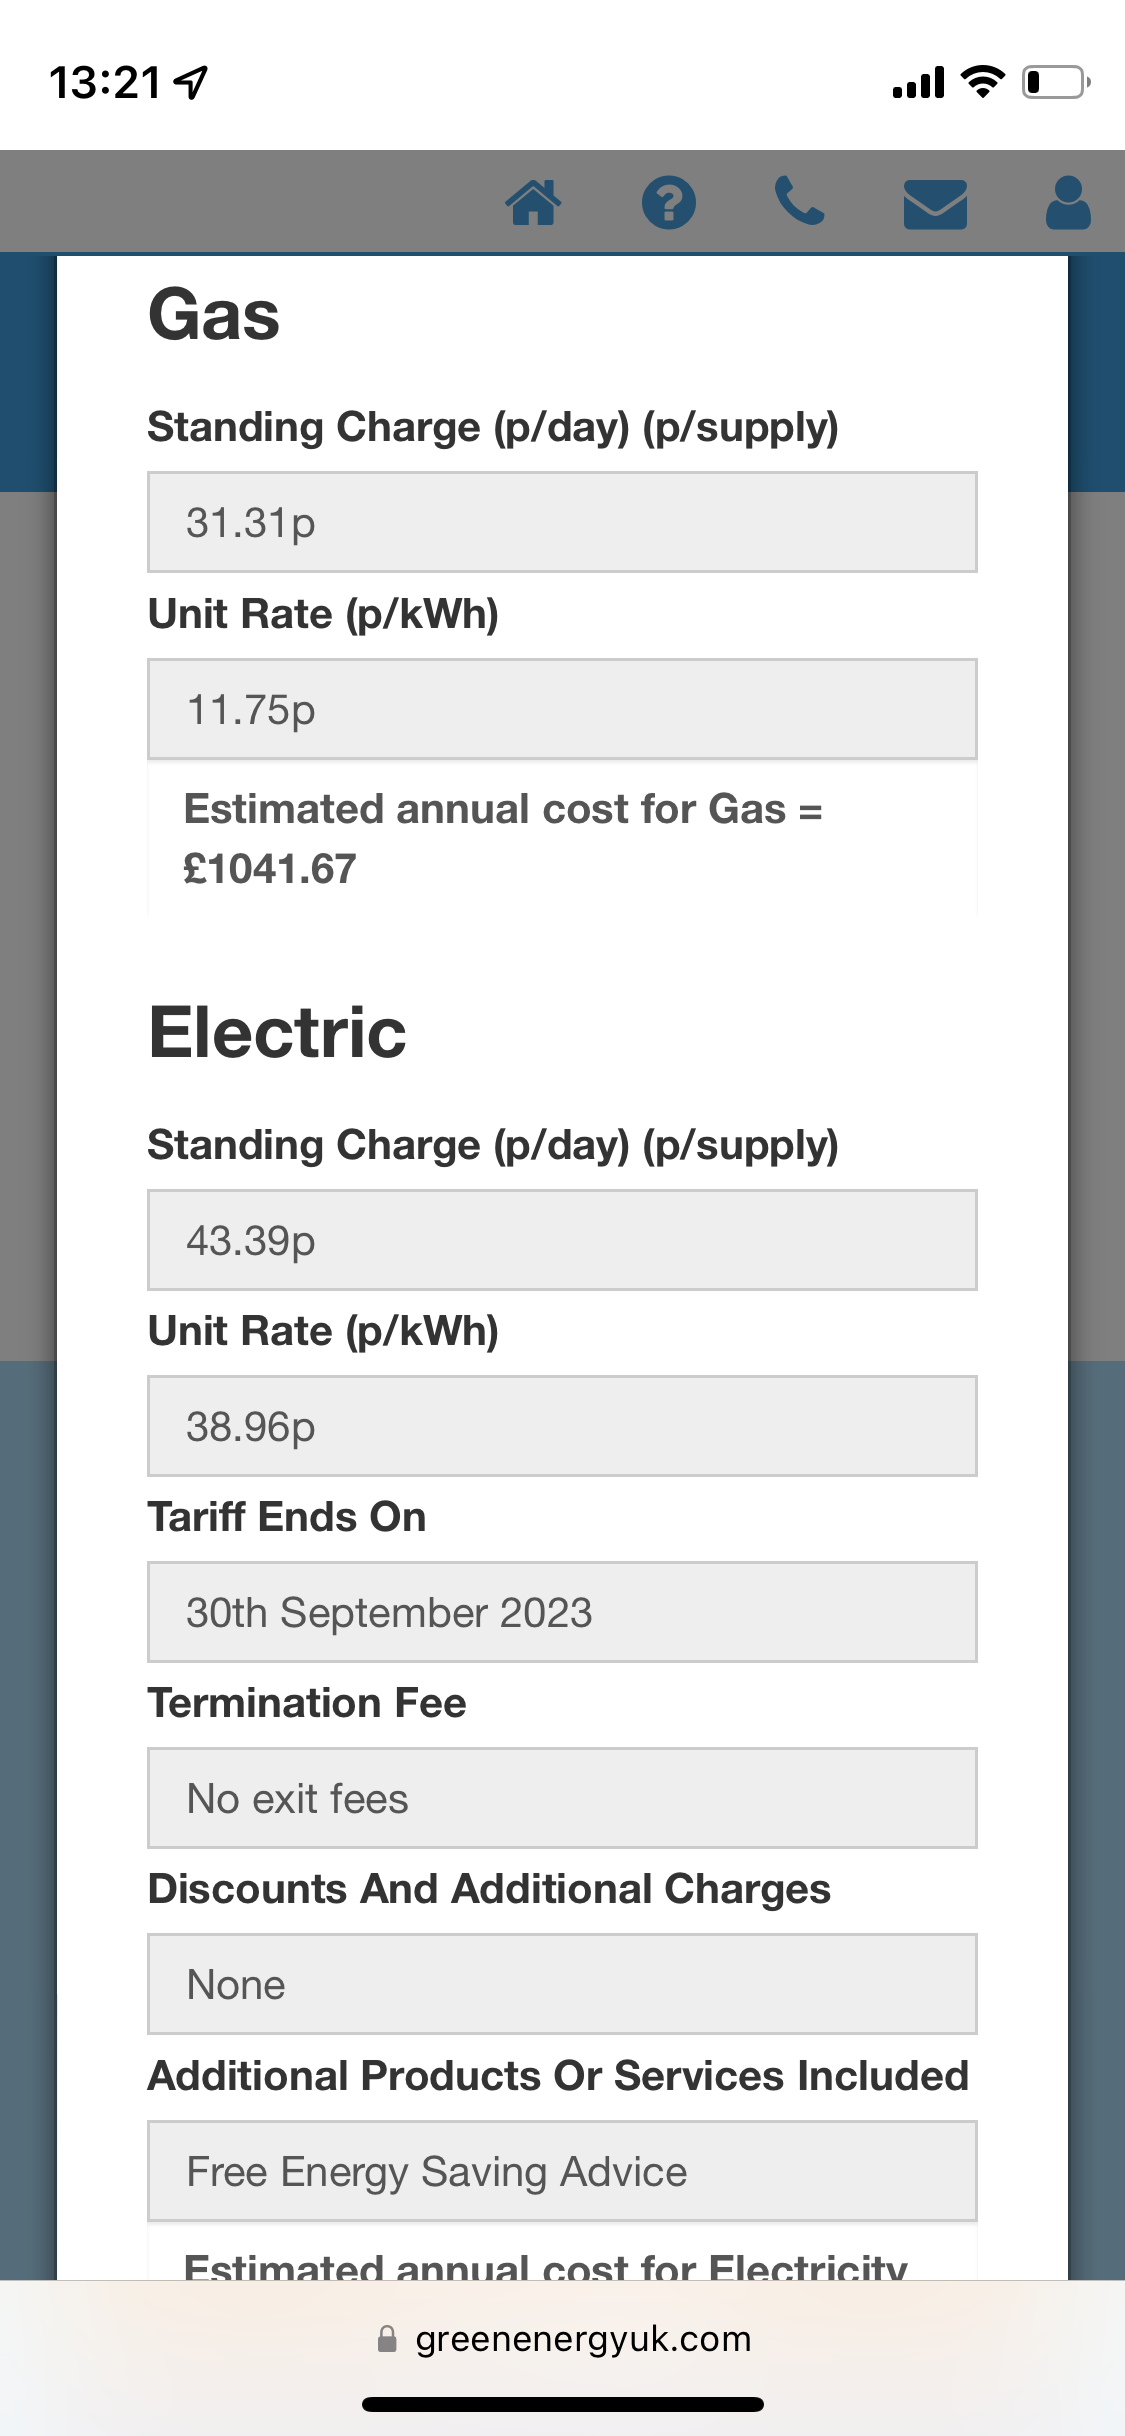The width and height of the screenshot is (1125, 2436).
Task: Open help via question mark icon
Action: 668,203
